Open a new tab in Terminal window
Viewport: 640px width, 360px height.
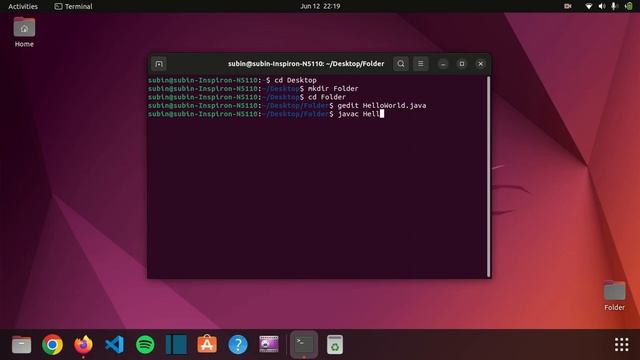pos(159,64)
